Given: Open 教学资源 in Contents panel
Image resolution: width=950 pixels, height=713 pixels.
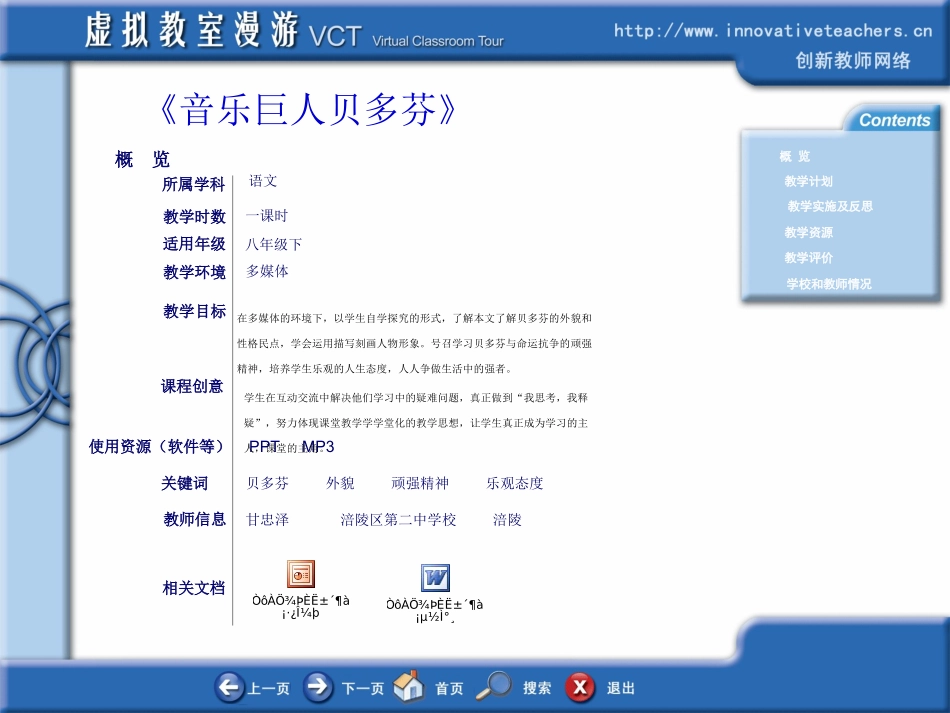Looking at the screenshot, I should [808, 232].
